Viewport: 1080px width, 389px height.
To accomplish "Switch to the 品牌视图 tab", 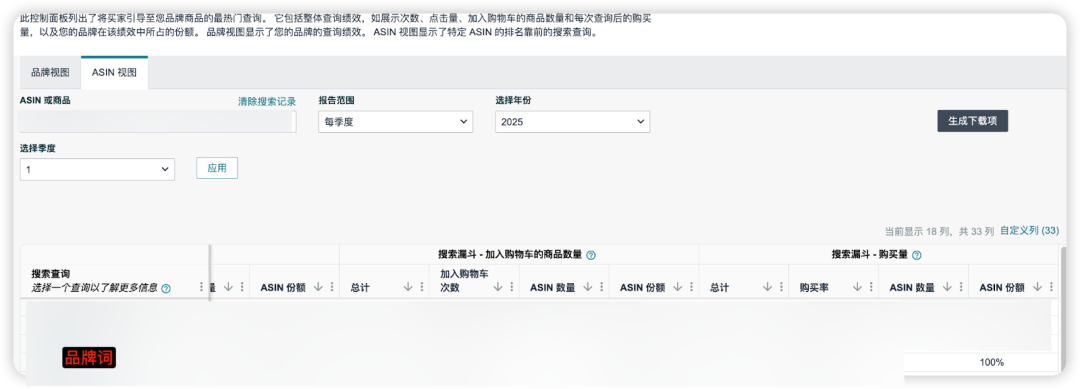I will (x=50, y=73).
